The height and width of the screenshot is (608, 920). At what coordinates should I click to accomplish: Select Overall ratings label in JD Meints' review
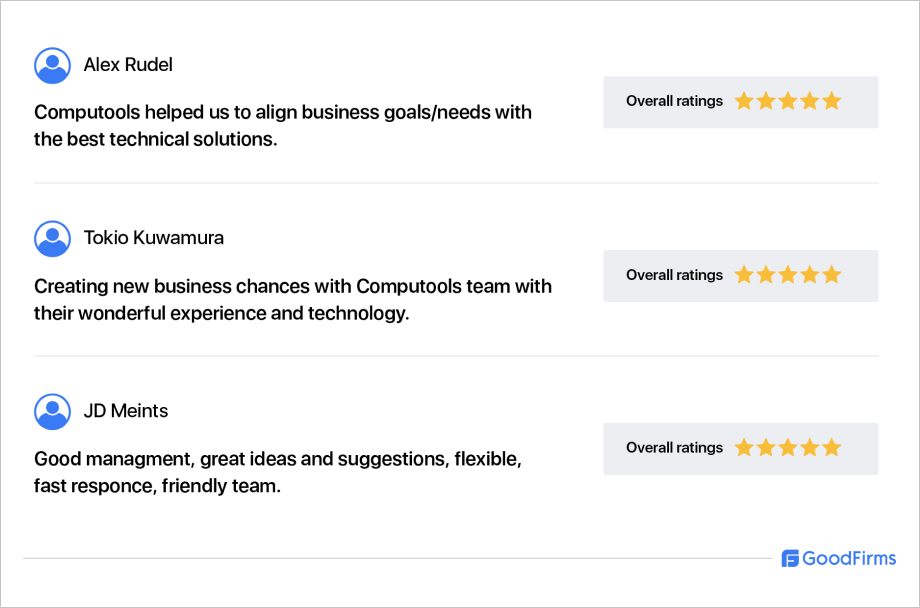[x=674, y=448]
